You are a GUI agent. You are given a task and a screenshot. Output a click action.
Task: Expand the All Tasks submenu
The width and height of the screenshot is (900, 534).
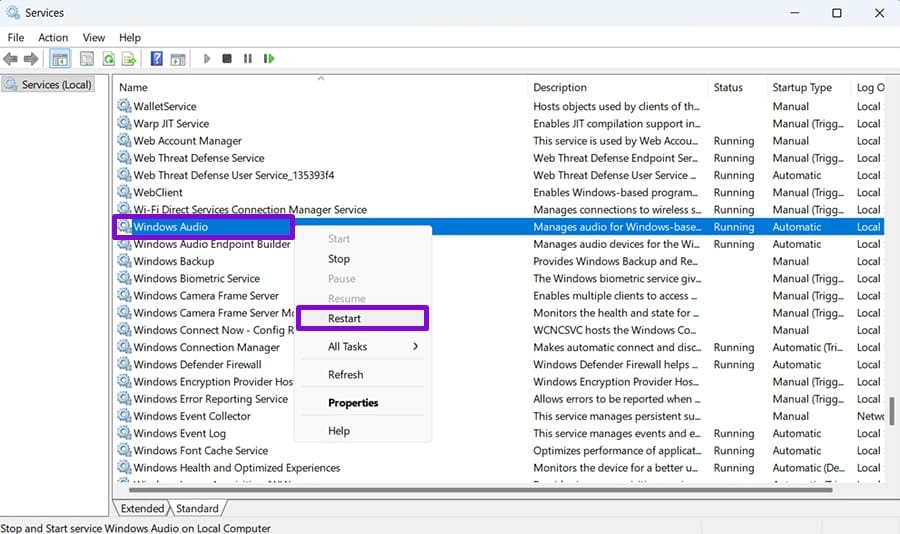(x=362, y=346)
